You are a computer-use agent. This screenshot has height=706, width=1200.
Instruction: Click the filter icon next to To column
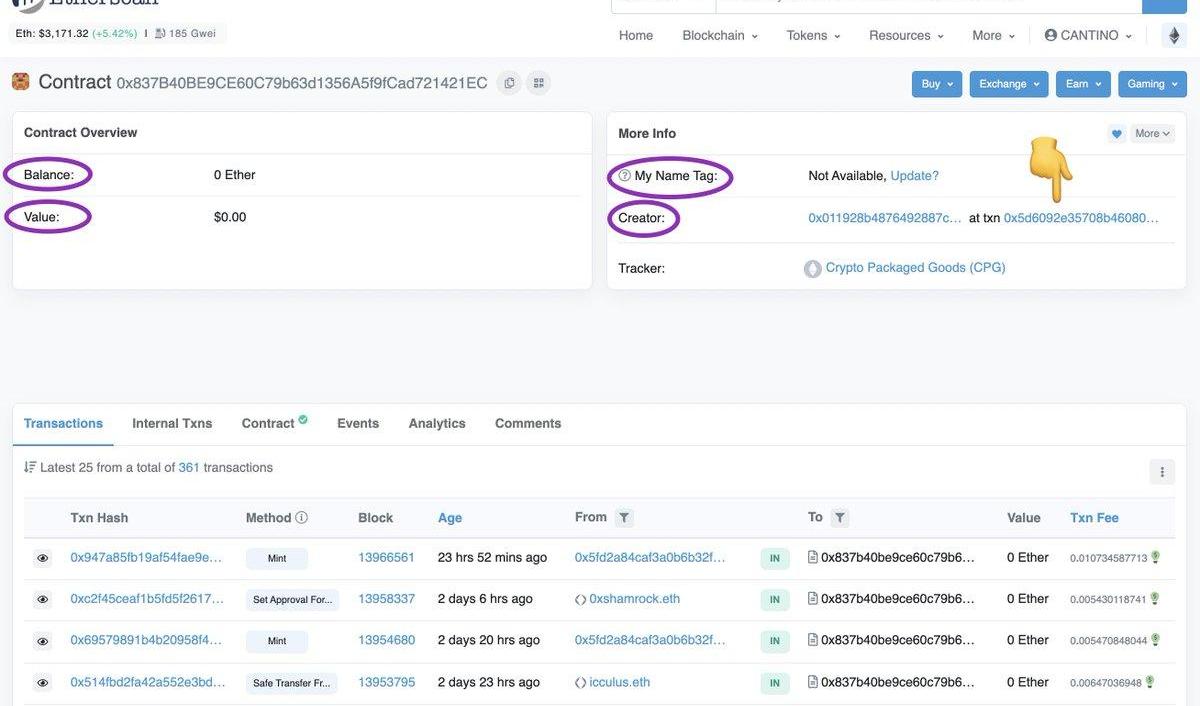(840, 518)
